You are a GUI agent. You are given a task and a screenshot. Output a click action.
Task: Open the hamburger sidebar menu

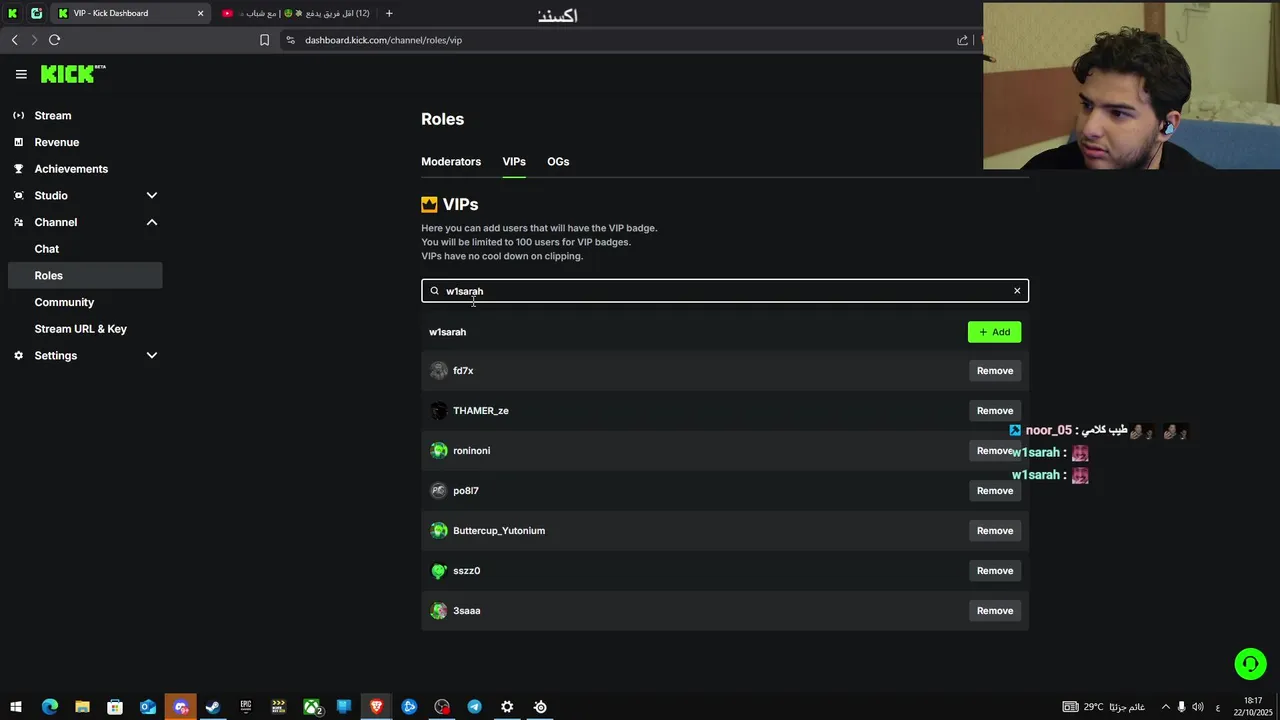(x=21, y=74)
